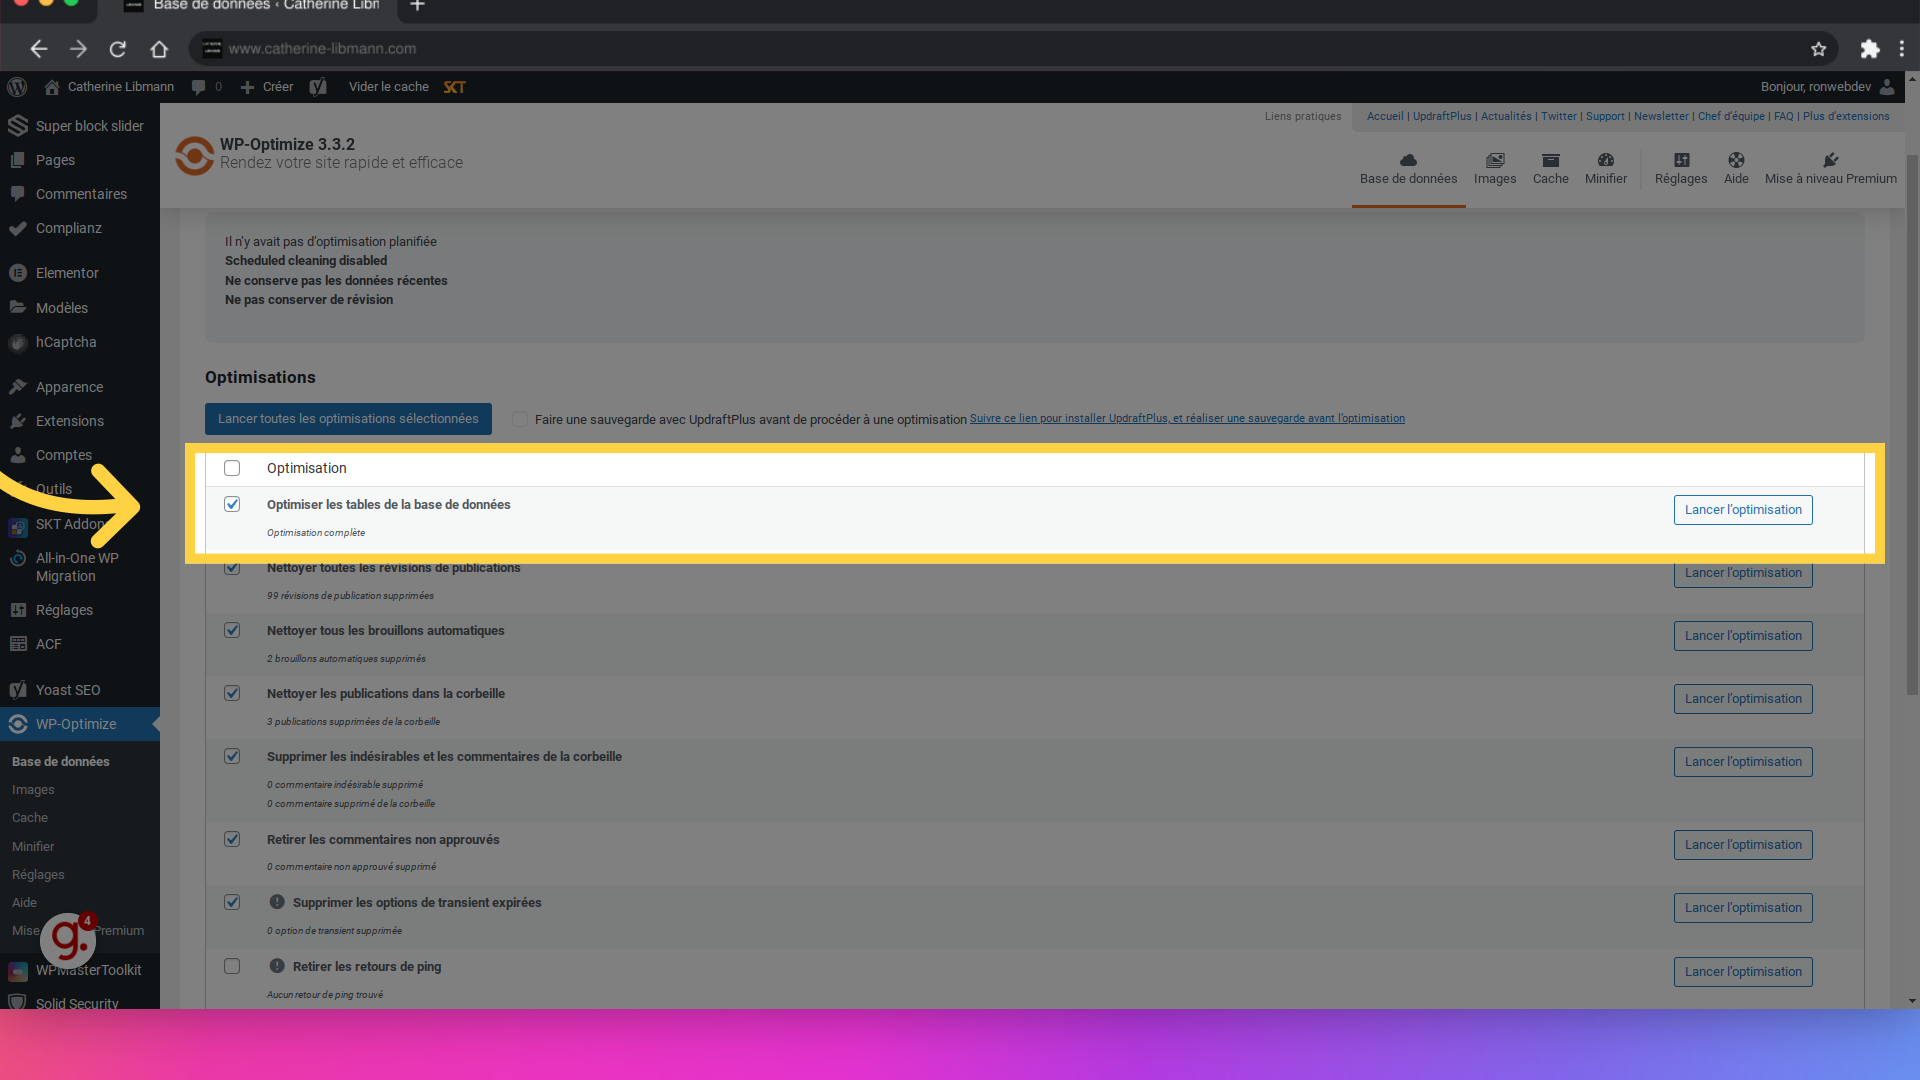Uncheck Supprimer les options de transient
Screen dimensions: 1920x1080
point(232,902)
